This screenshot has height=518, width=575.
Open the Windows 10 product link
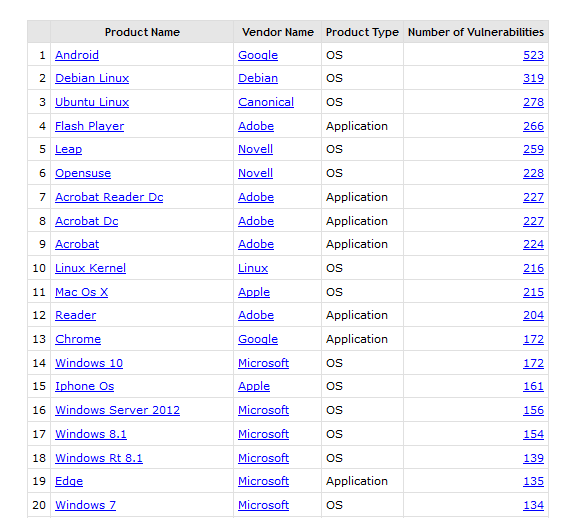tap(89, 363)
